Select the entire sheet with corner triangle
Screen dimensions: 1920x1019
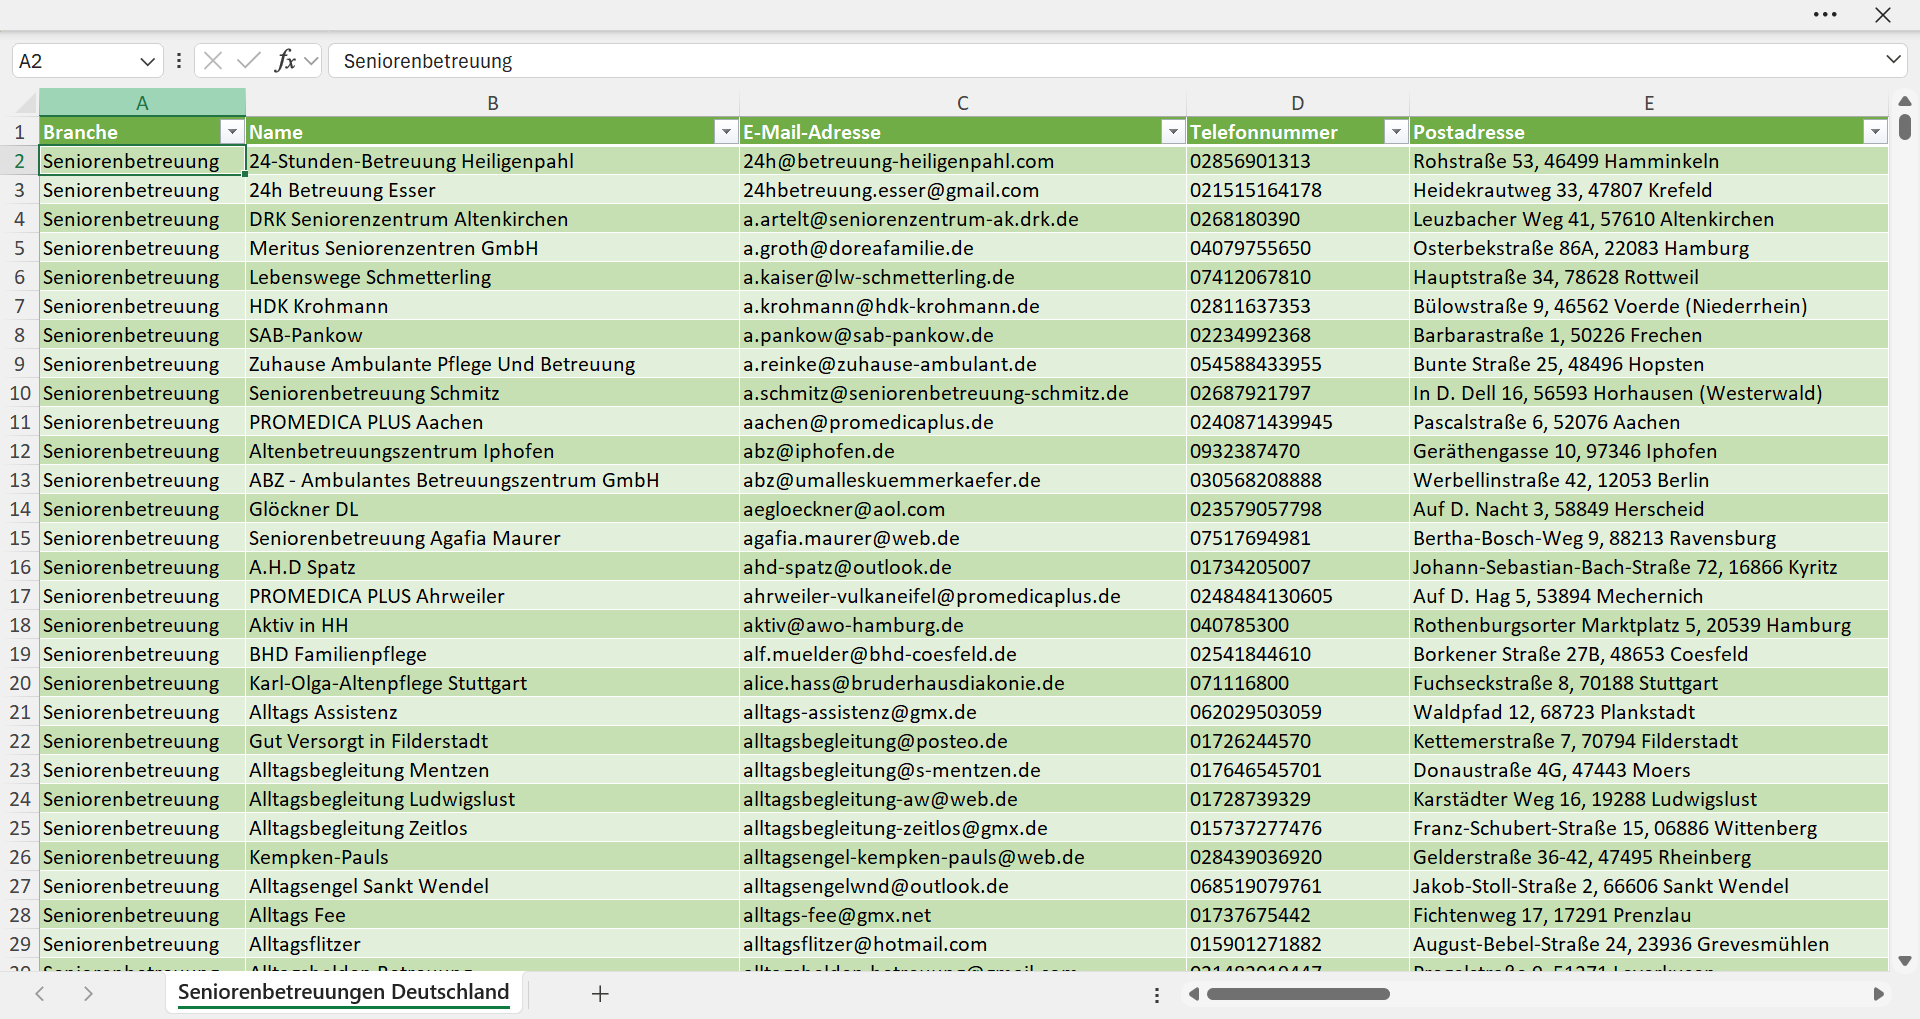click(x=24, y=103)
